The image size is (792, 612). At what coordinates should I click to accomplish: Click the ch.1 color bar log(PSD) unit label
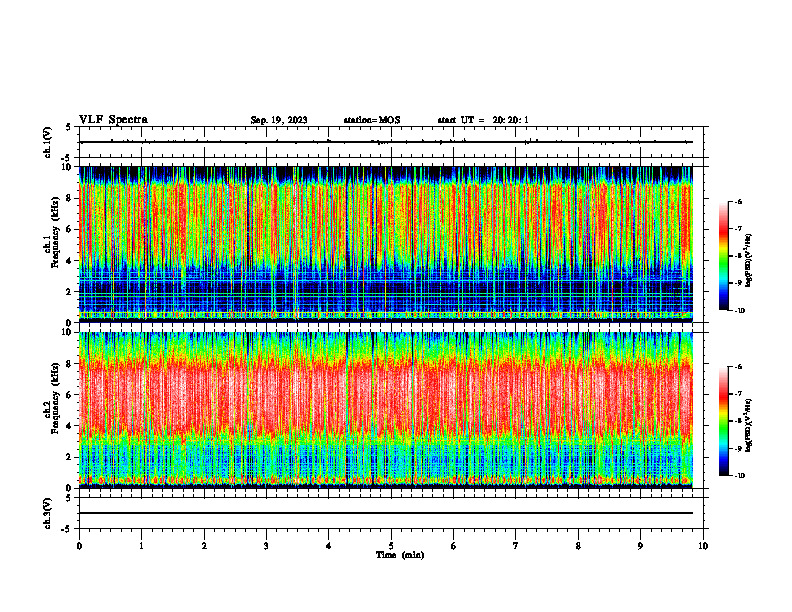point(749,261)
